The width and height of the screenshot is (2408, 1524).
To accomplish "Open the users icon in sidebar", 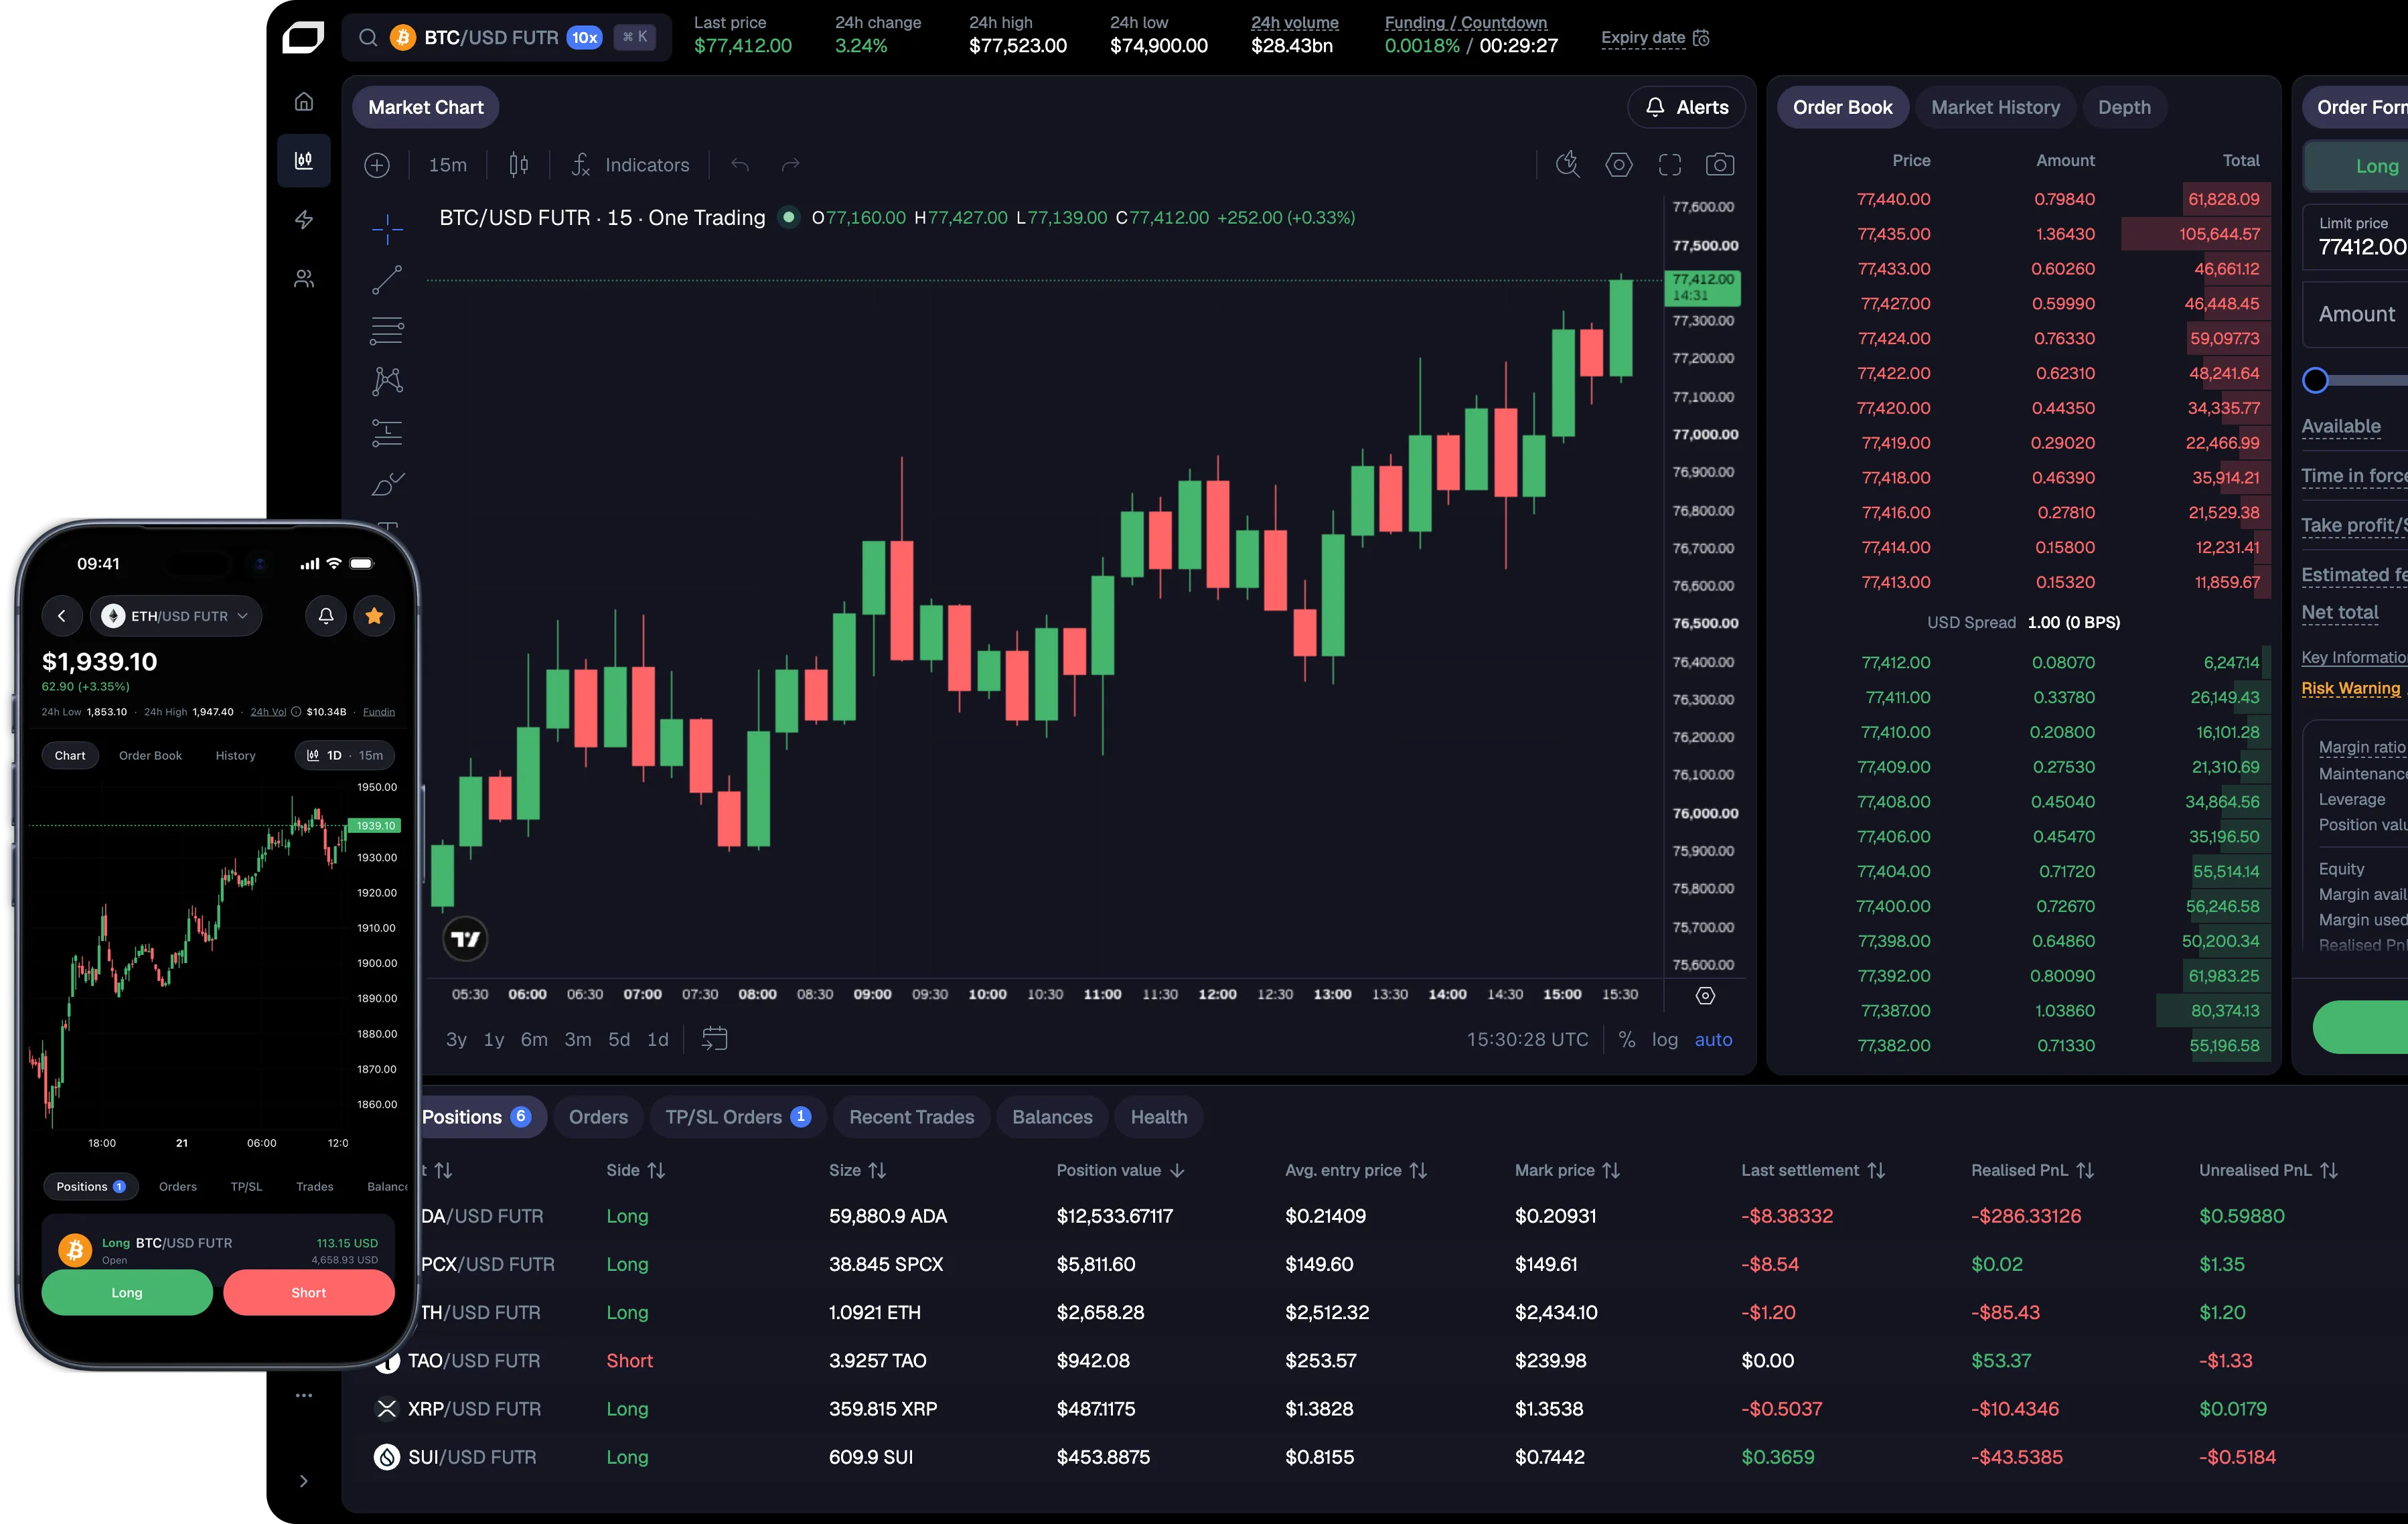I will 304,279.
